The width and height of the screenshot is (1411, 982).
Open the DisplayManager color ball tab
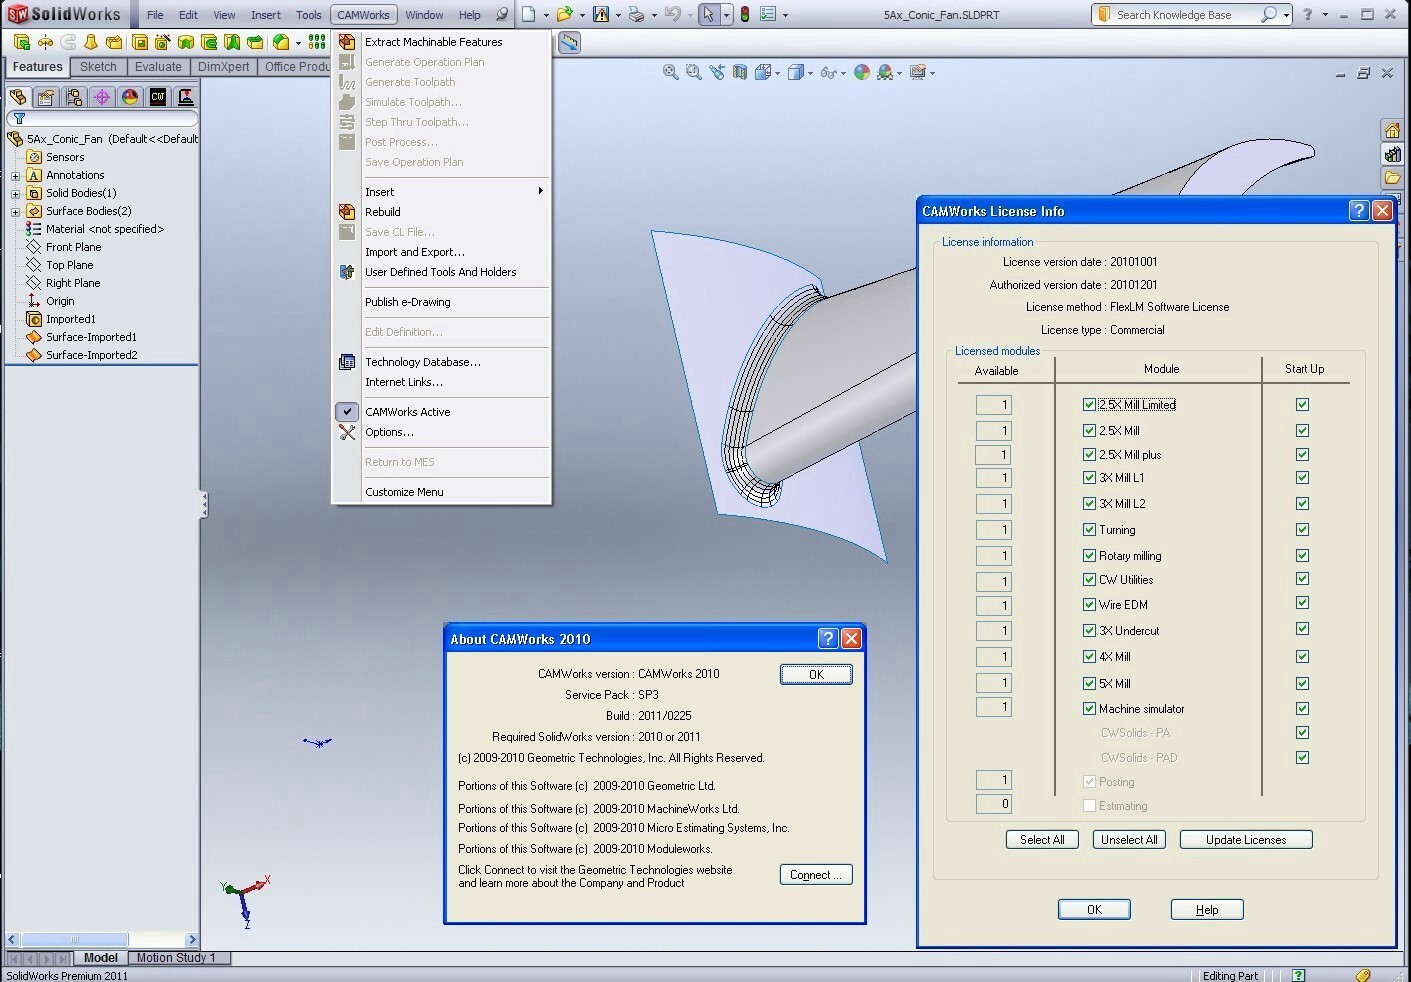pos(130,97)
